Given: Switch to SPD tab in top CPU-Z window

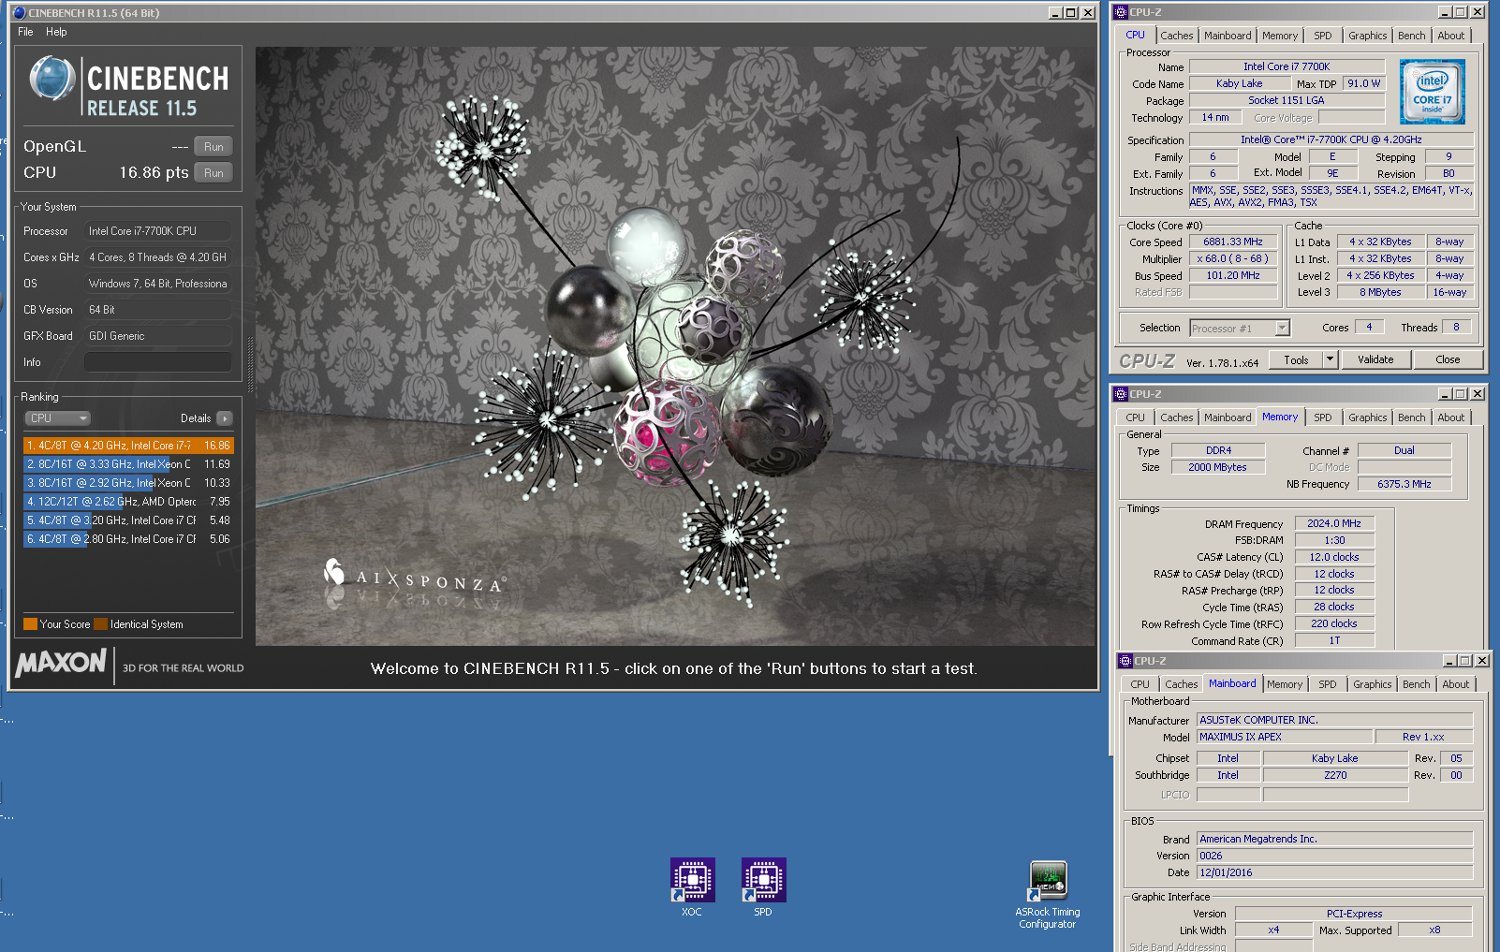Looking at the screenshot, I should pyautogui.click(x=1322, y=35).
